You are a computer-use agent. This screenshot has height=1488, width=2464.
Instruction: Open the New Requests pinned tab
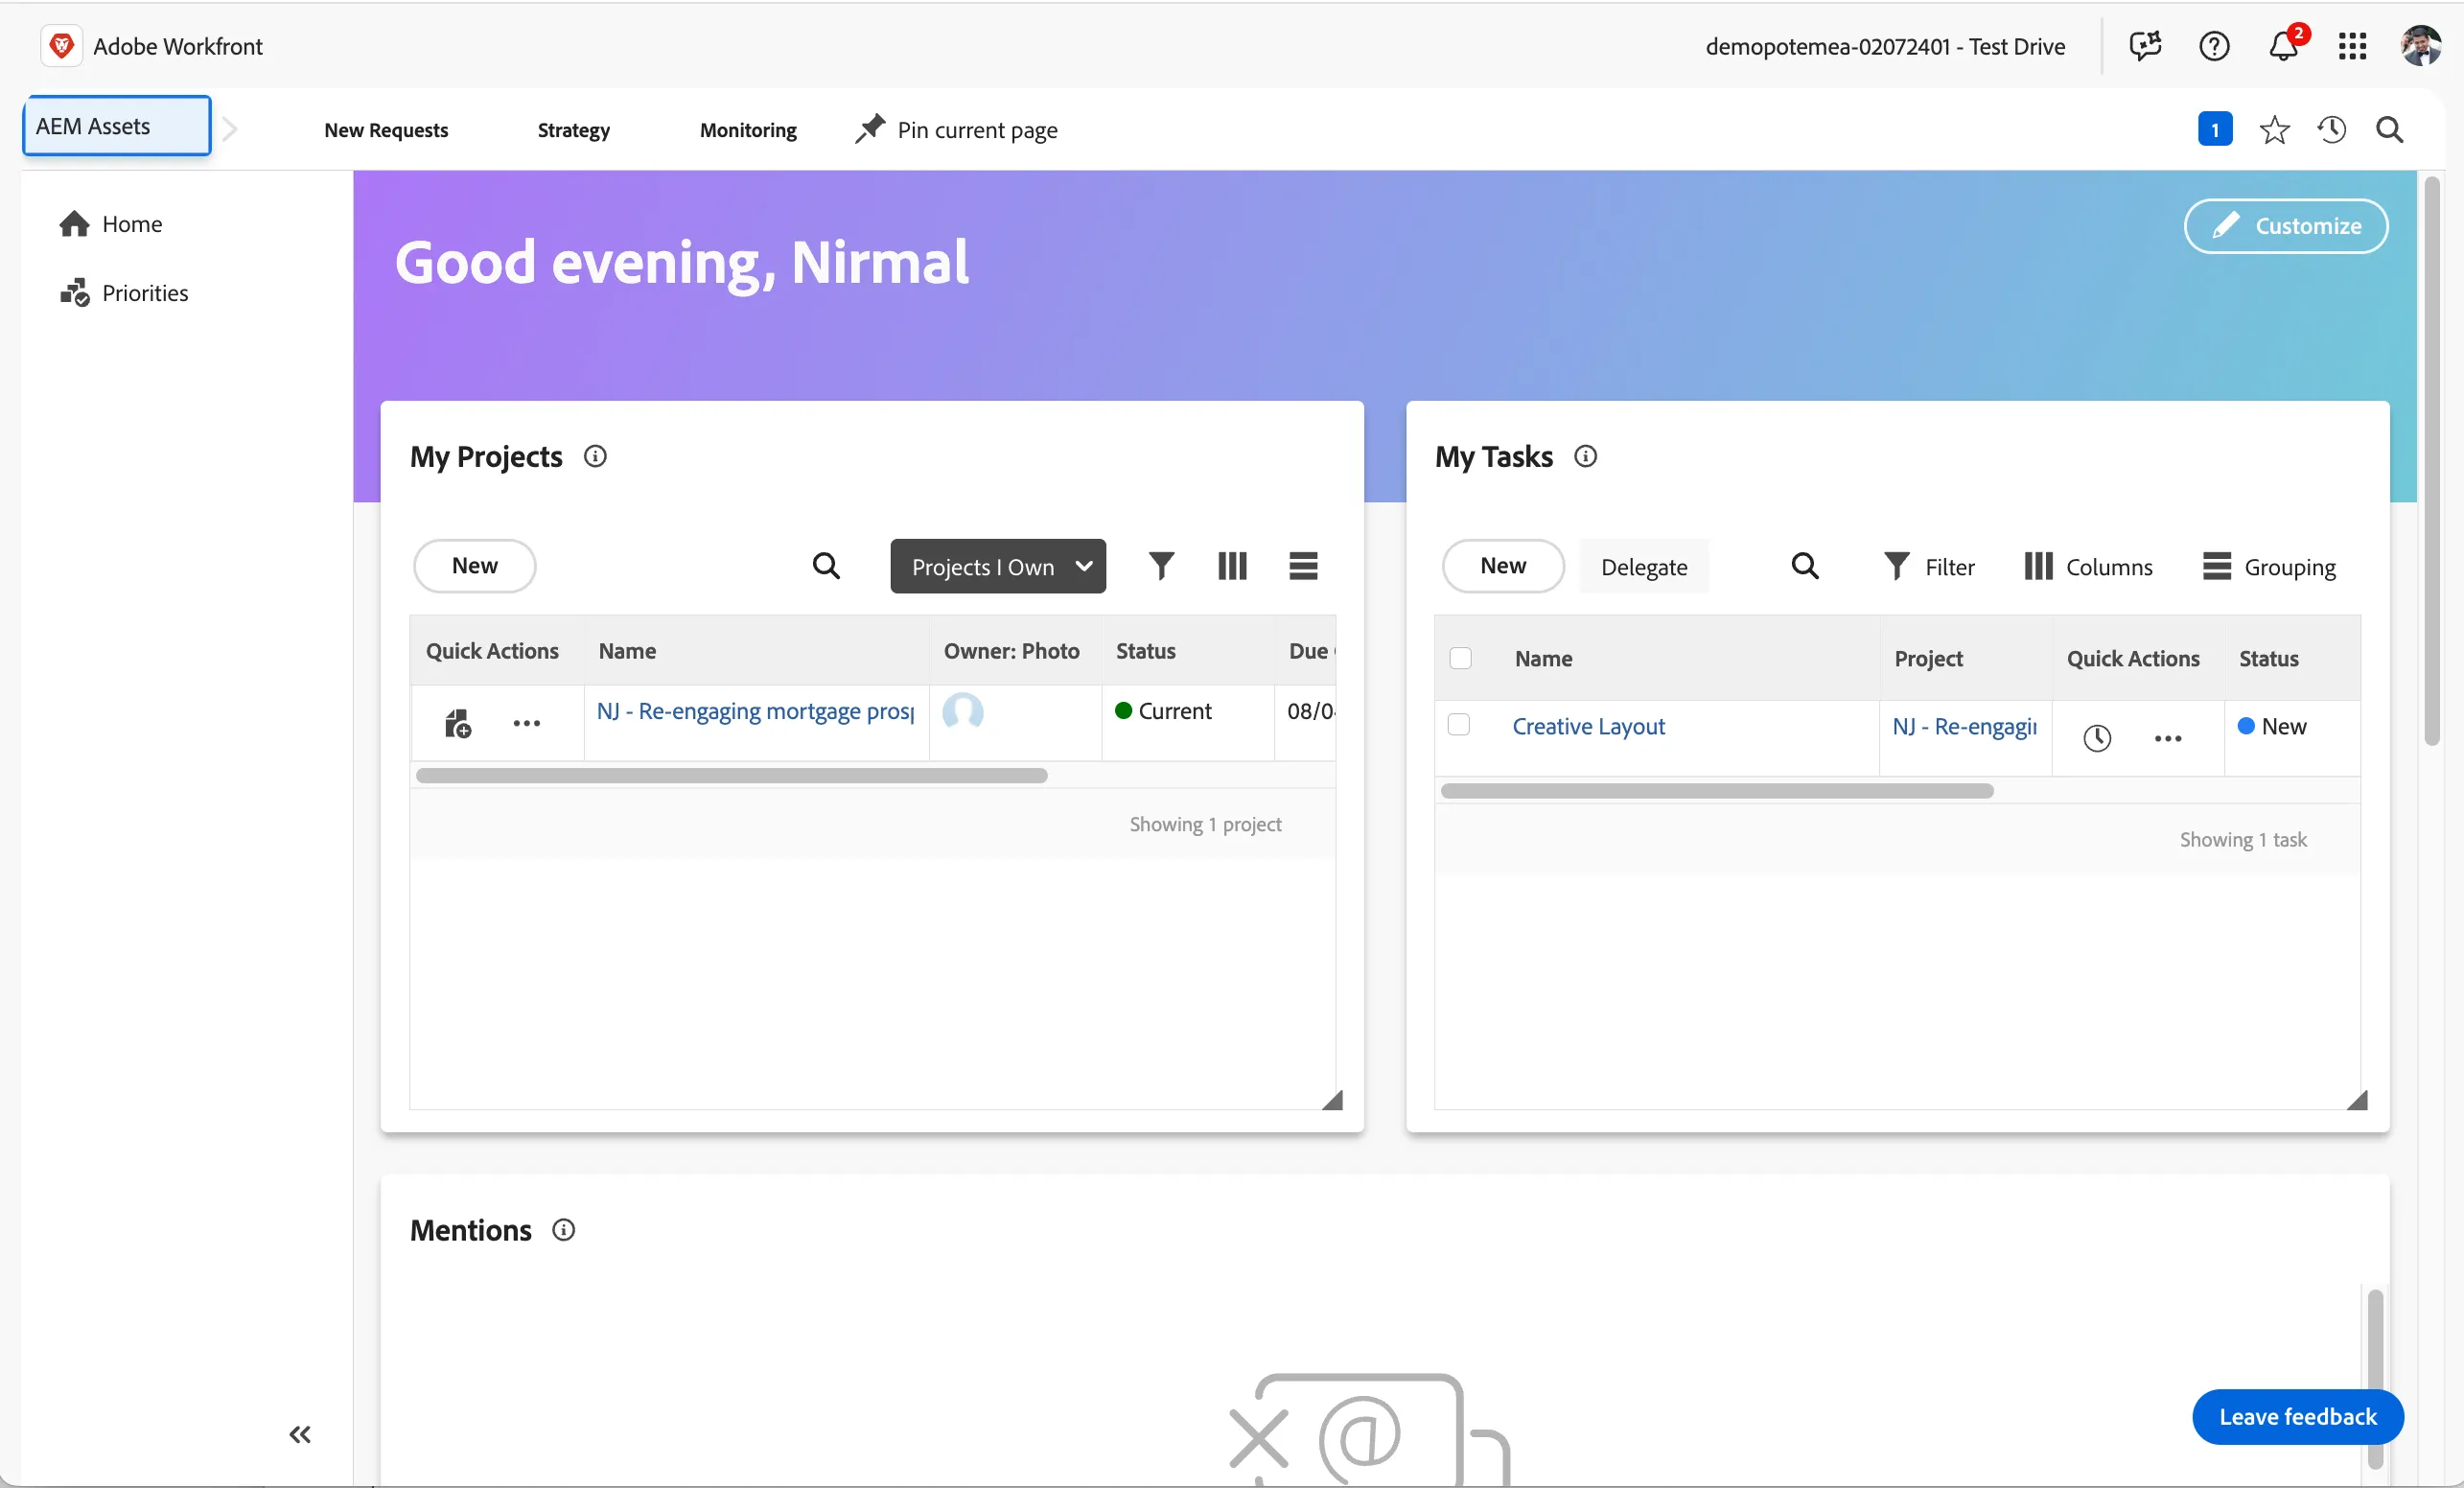pos(386,130)
